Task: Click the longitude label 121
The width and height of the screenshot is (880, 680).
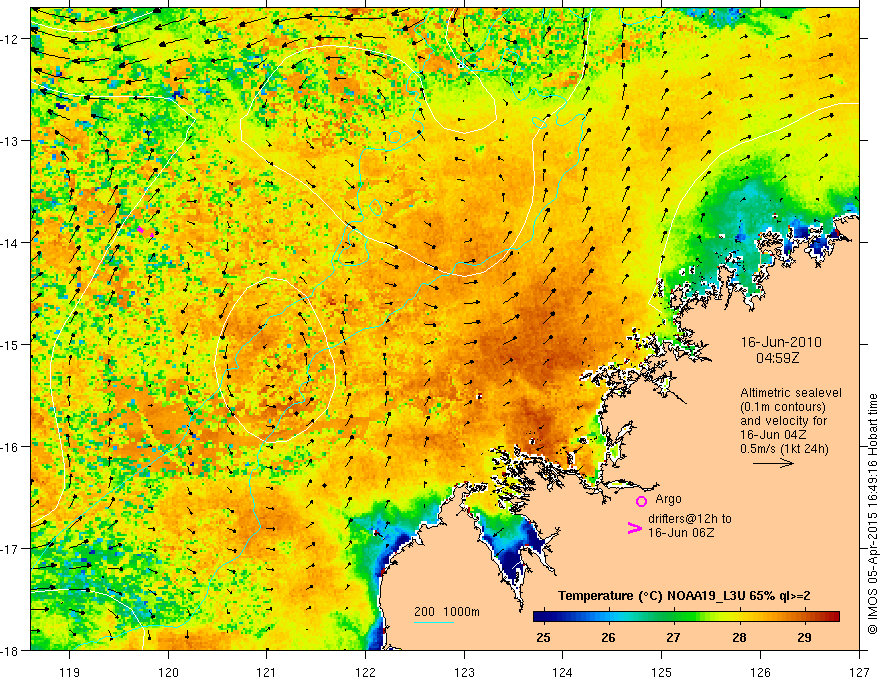Action: click(267, 673)
